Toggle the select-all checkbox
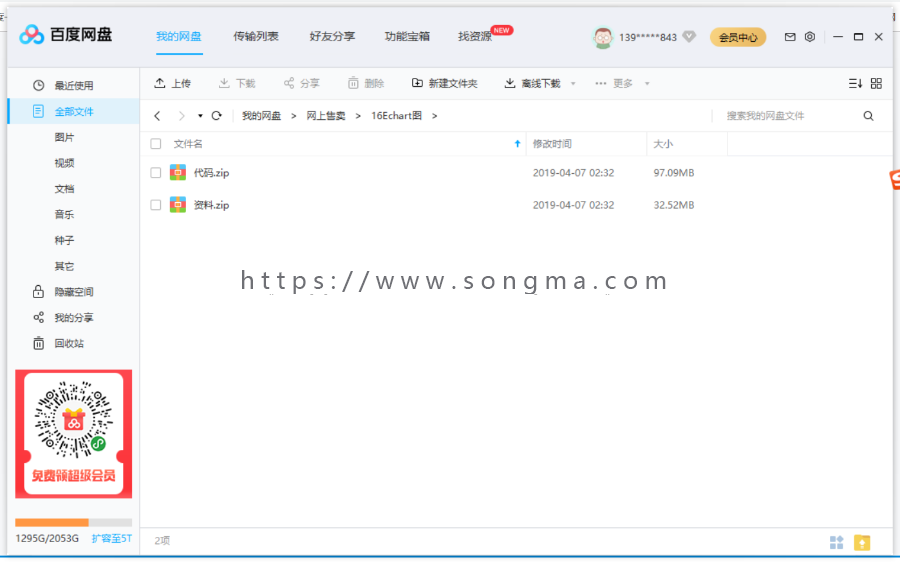 156,144
